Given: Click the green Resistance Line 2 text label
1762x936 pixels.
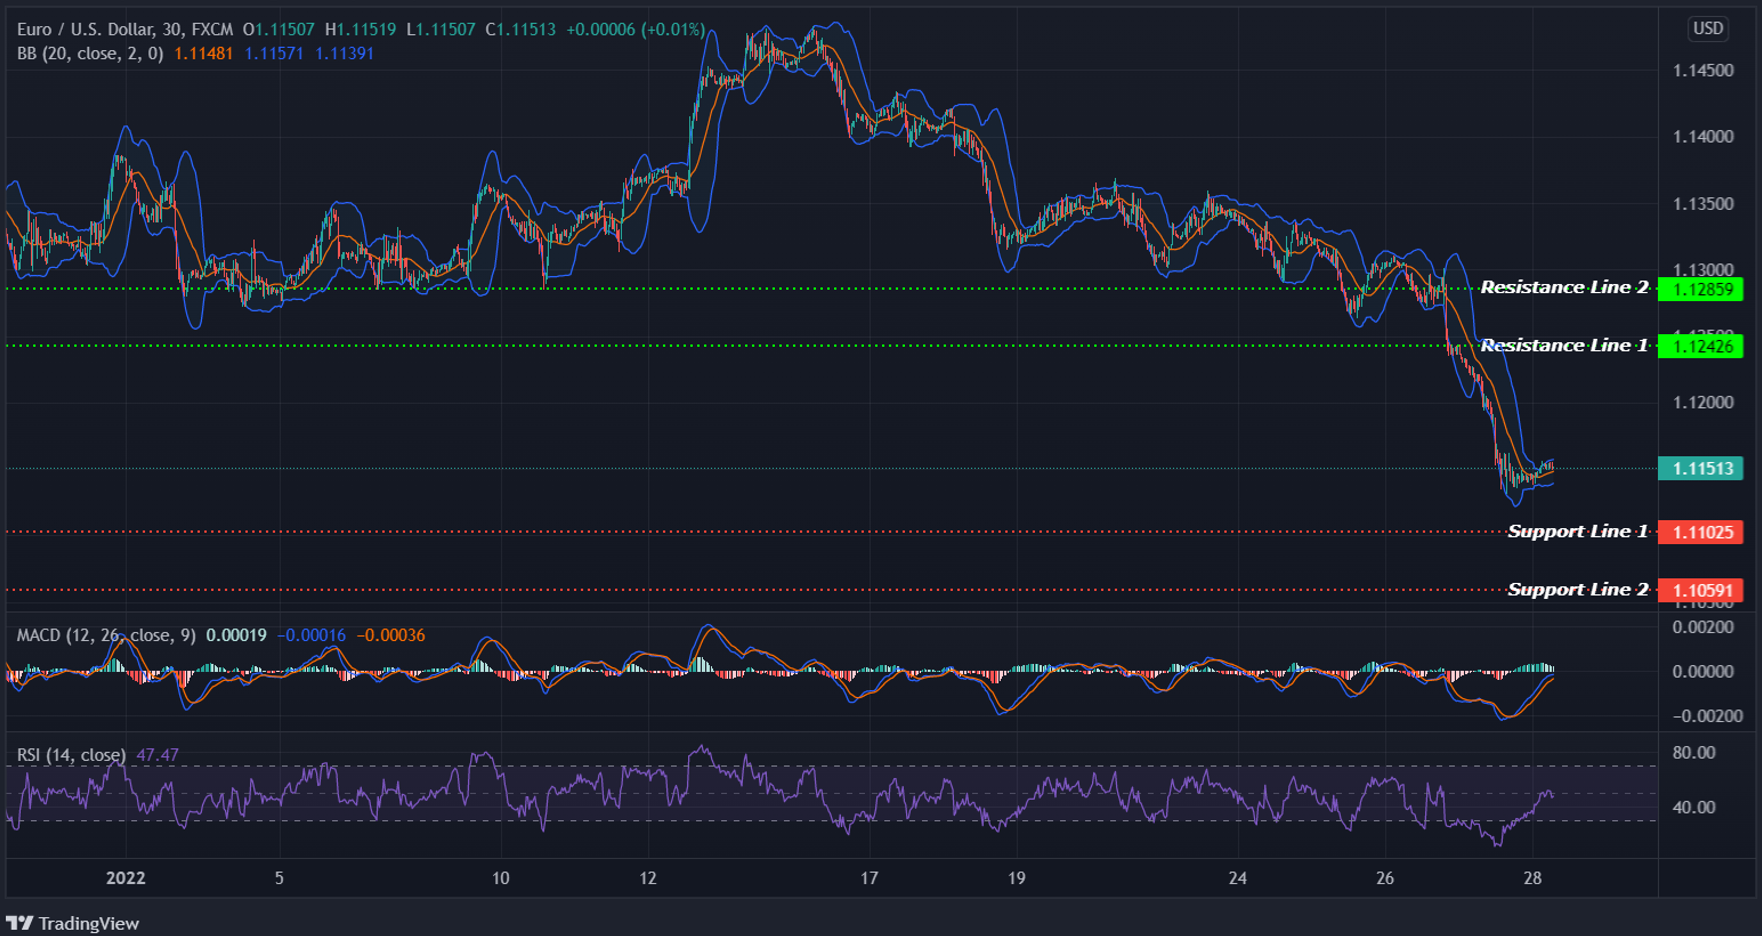Looking at the screenshot, I should (1563, 287).
